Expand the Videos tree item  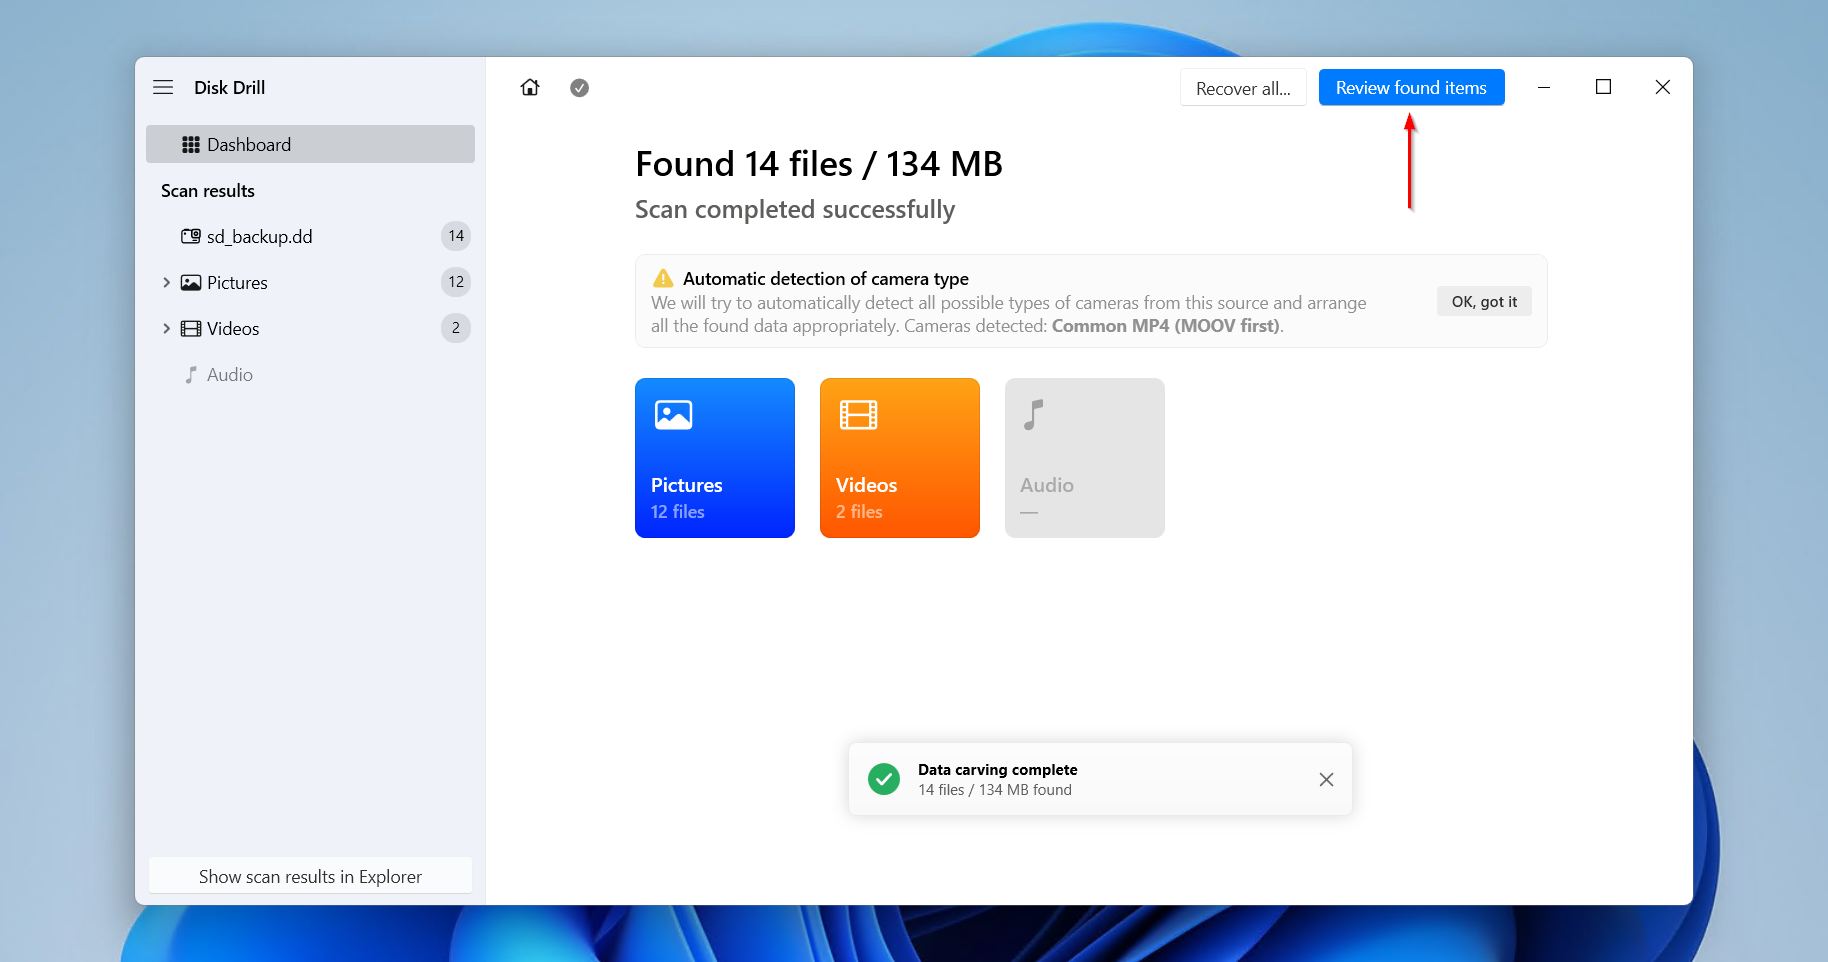click(166, 329)
